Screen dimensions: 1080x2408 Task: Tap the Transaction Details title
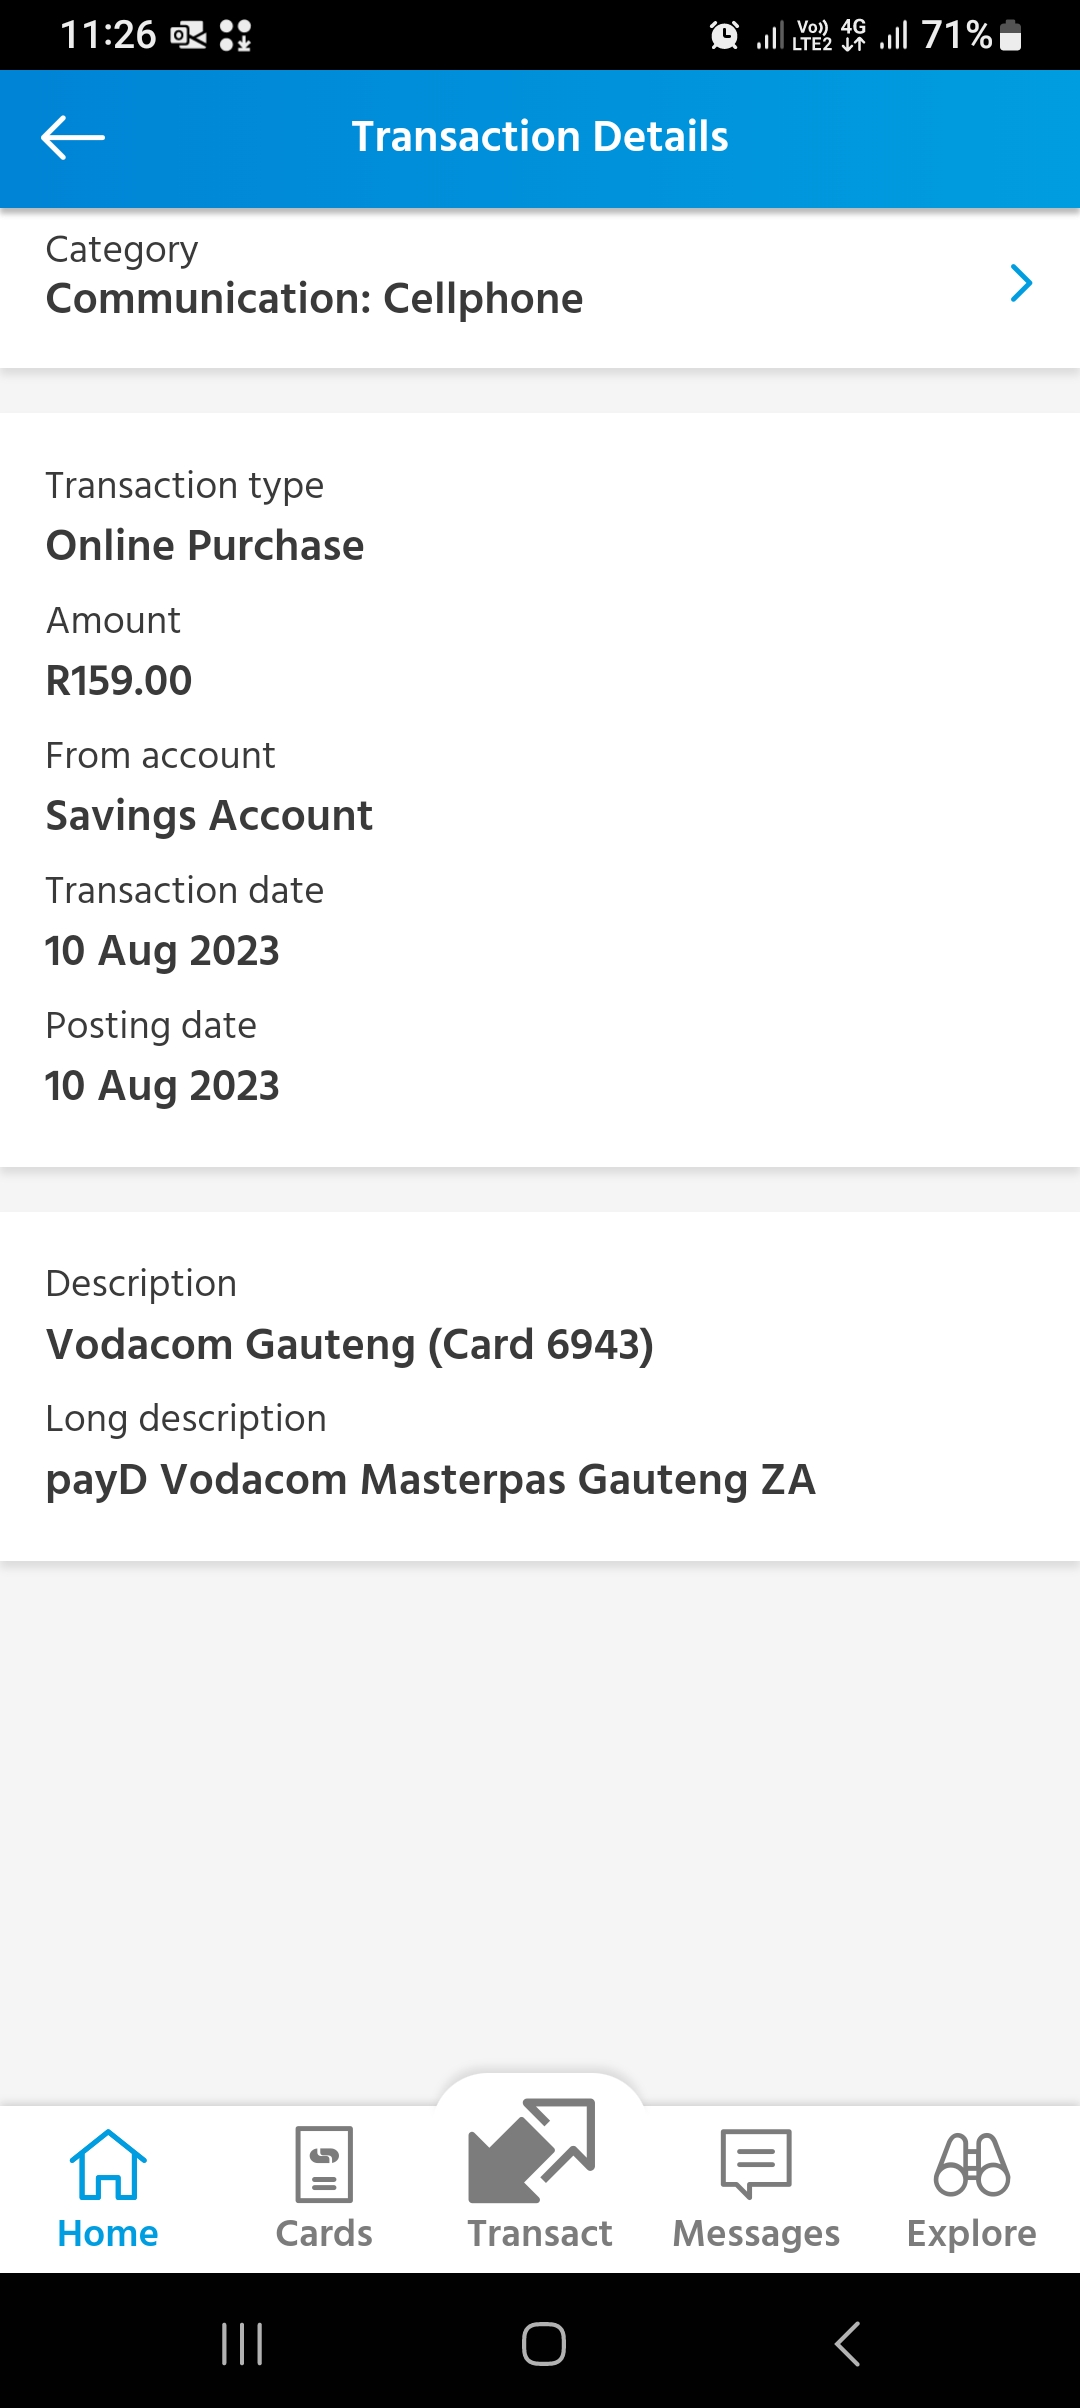click(540, 137)
